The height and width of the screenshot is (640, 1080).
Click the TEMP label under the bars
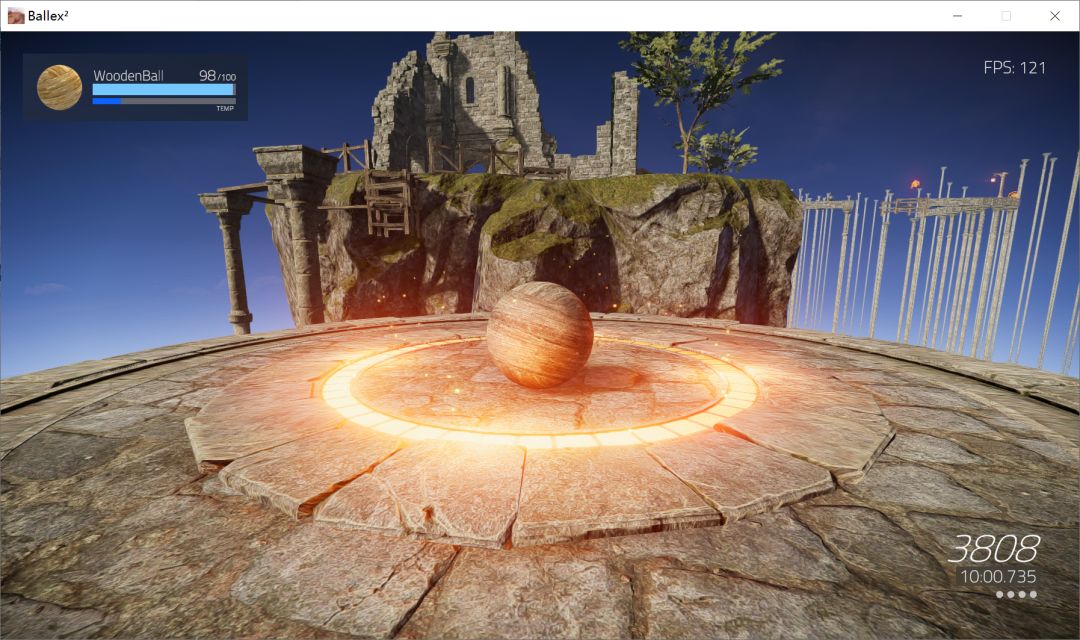225,109
